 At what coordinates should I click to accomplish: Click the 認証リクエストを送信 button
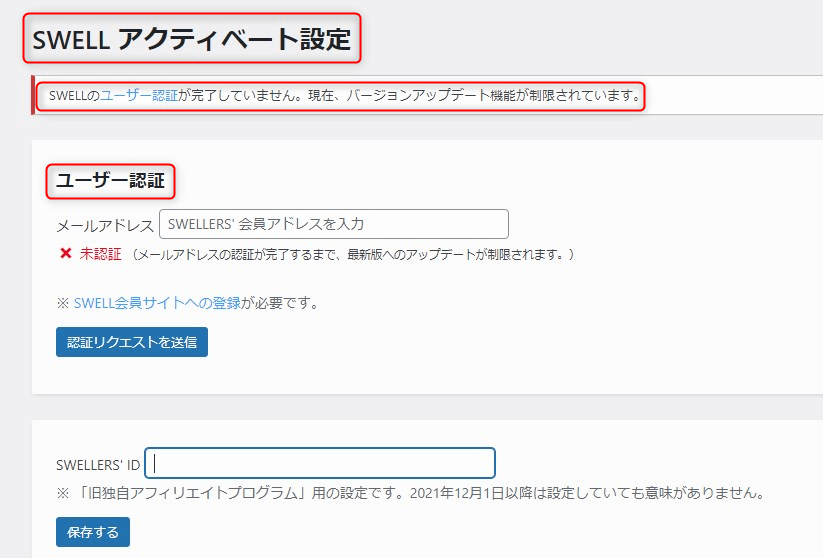132,342
